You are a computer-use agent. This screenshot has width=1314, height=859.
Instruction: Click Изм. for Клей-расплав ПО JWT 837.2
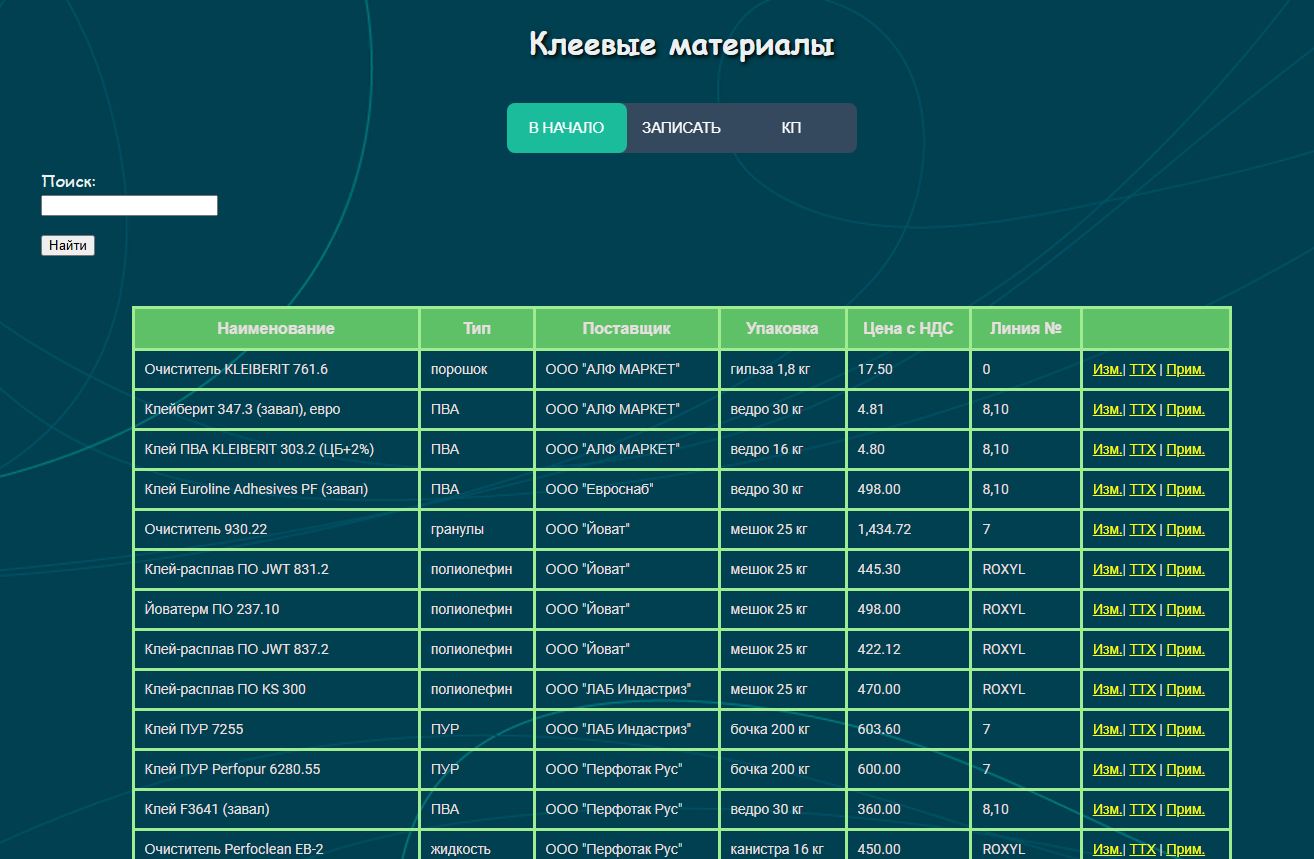point(1107,649)
